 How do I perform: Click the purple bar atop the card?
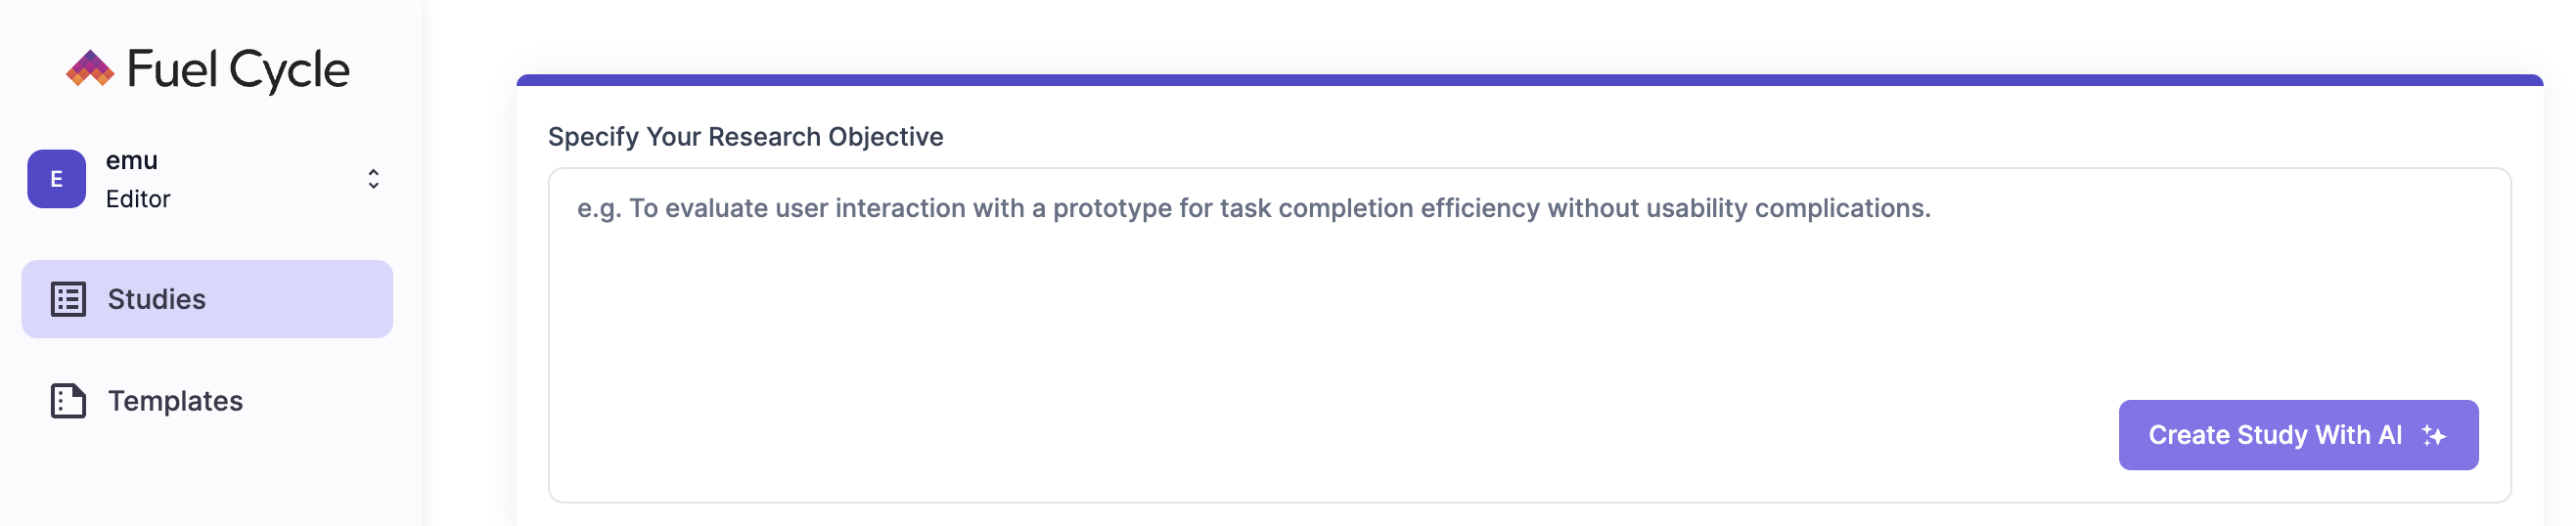pyautogui.click(x=1528, y=80)
